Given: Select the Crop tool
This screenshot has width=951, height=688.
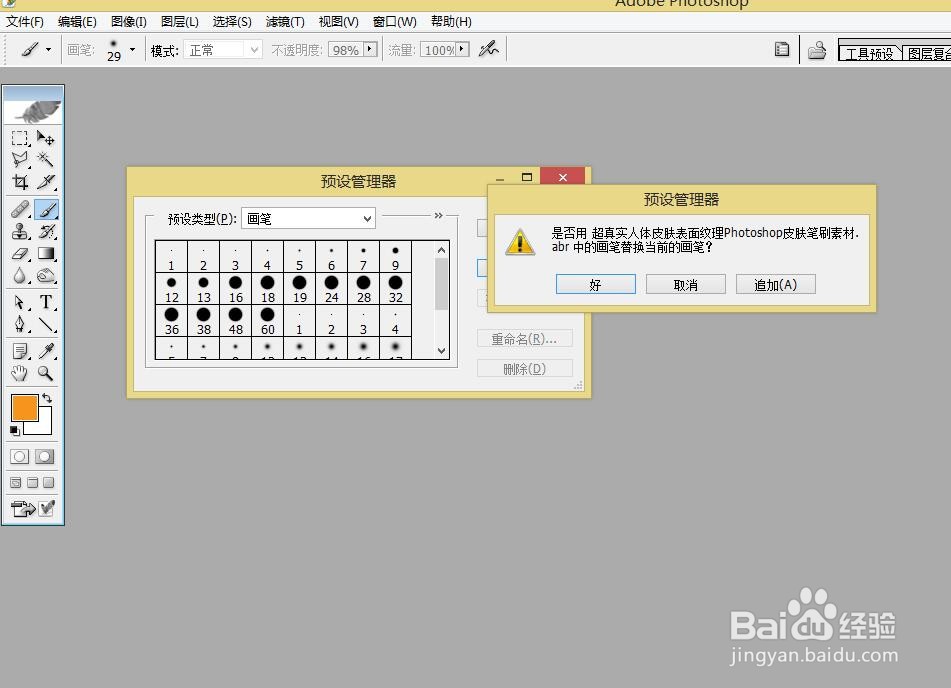Looking at the screenshot, I should (x=20, y=181).
